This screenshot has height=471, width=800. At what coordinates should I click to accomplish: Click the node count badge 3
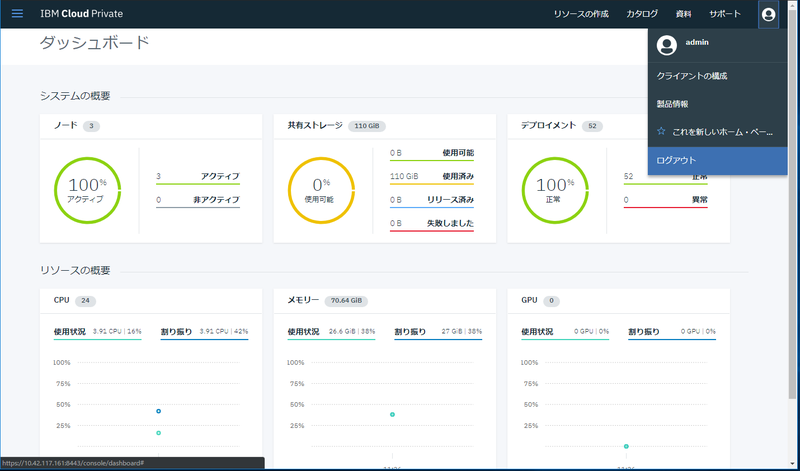91,126
